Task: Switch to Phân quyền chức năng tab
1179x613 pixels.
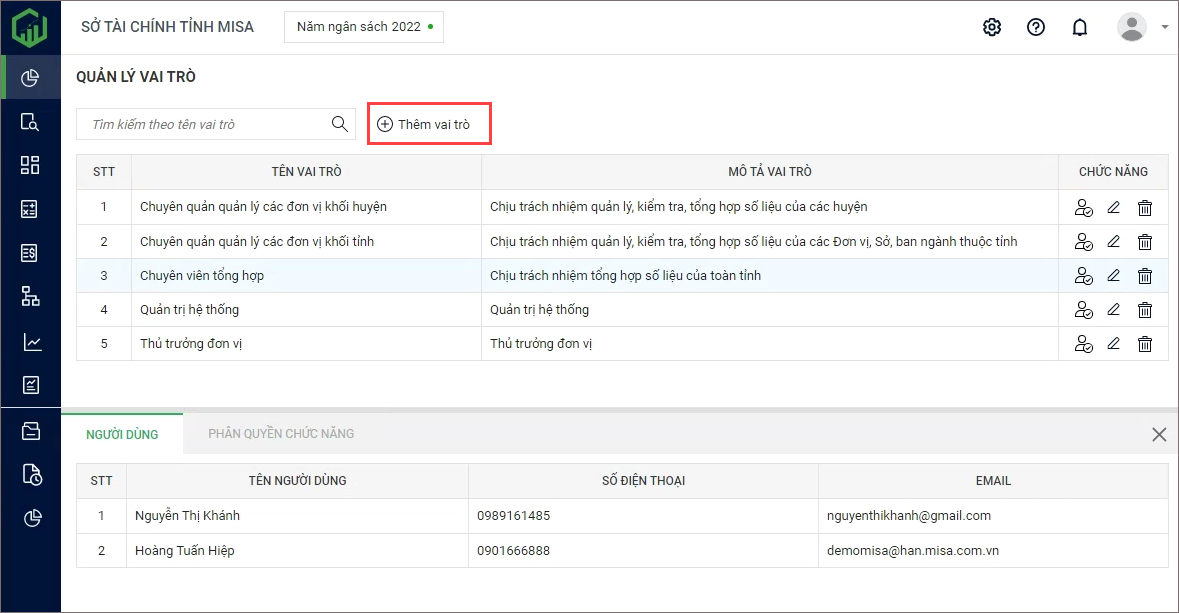Action: (x=281, y=434)
